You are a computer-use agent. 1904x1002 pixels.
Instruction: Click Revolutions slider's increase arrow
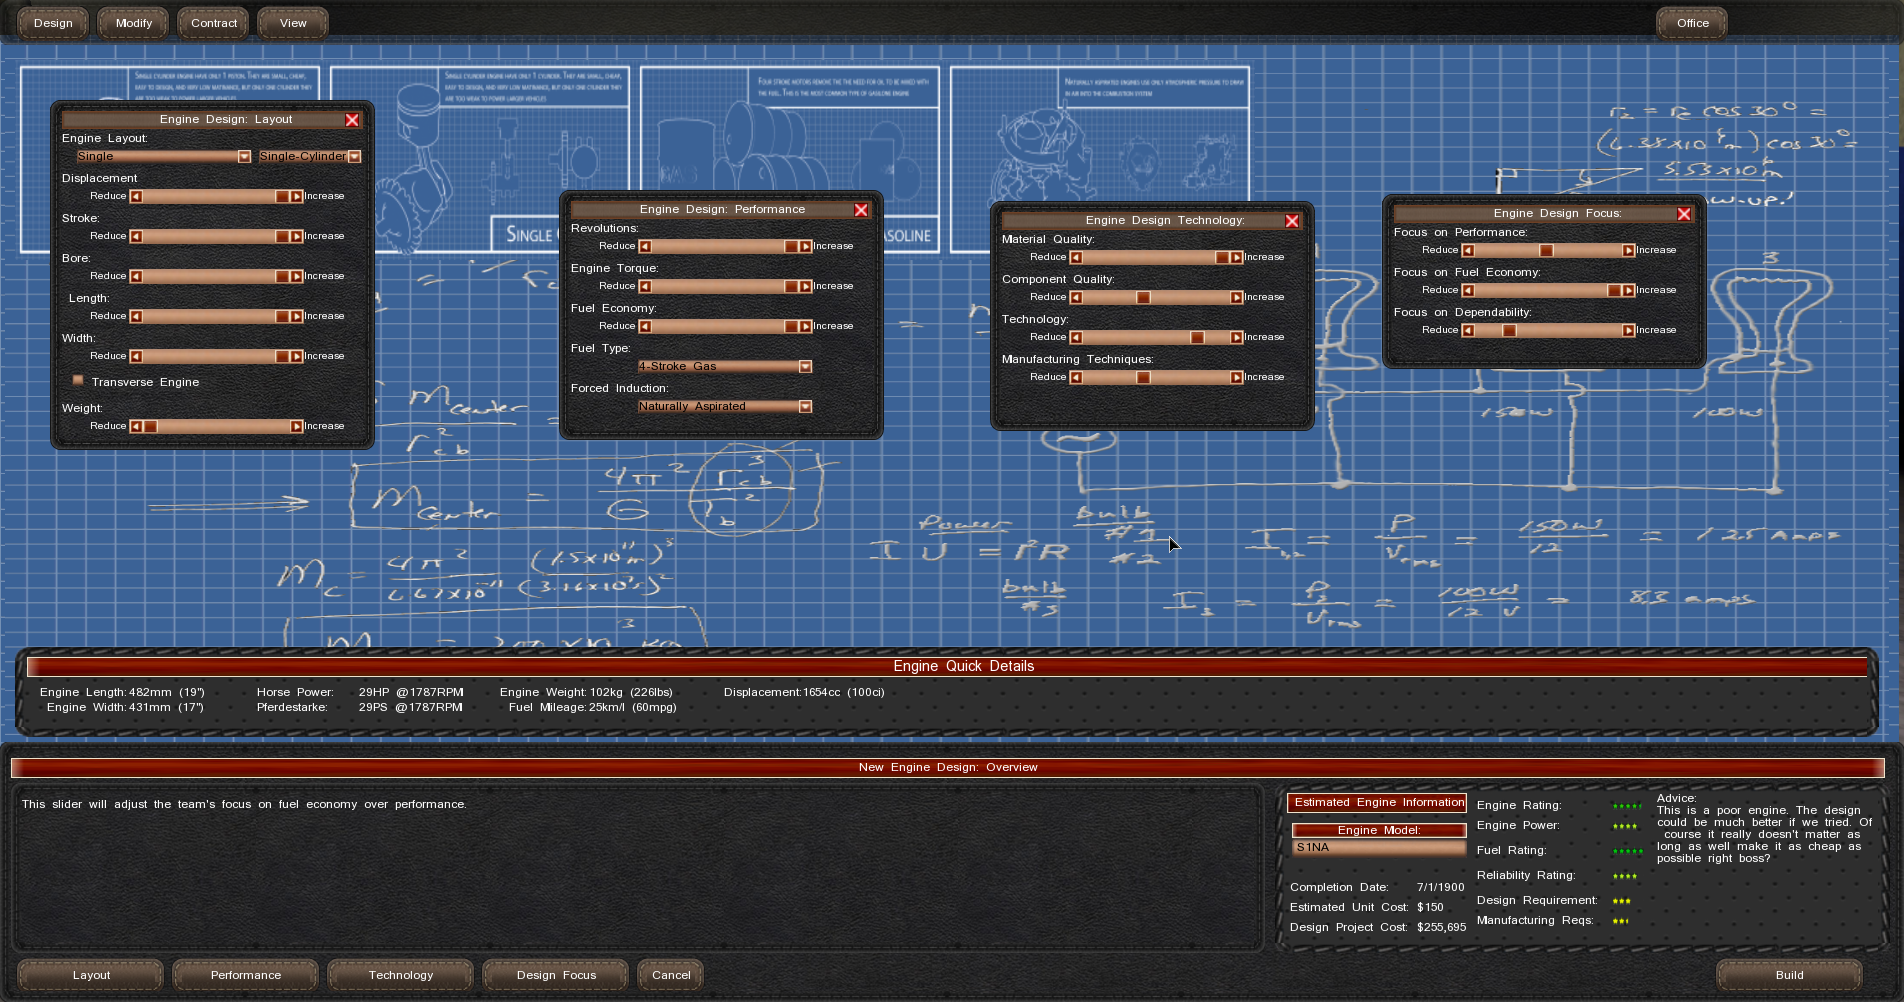coord(805,247)
